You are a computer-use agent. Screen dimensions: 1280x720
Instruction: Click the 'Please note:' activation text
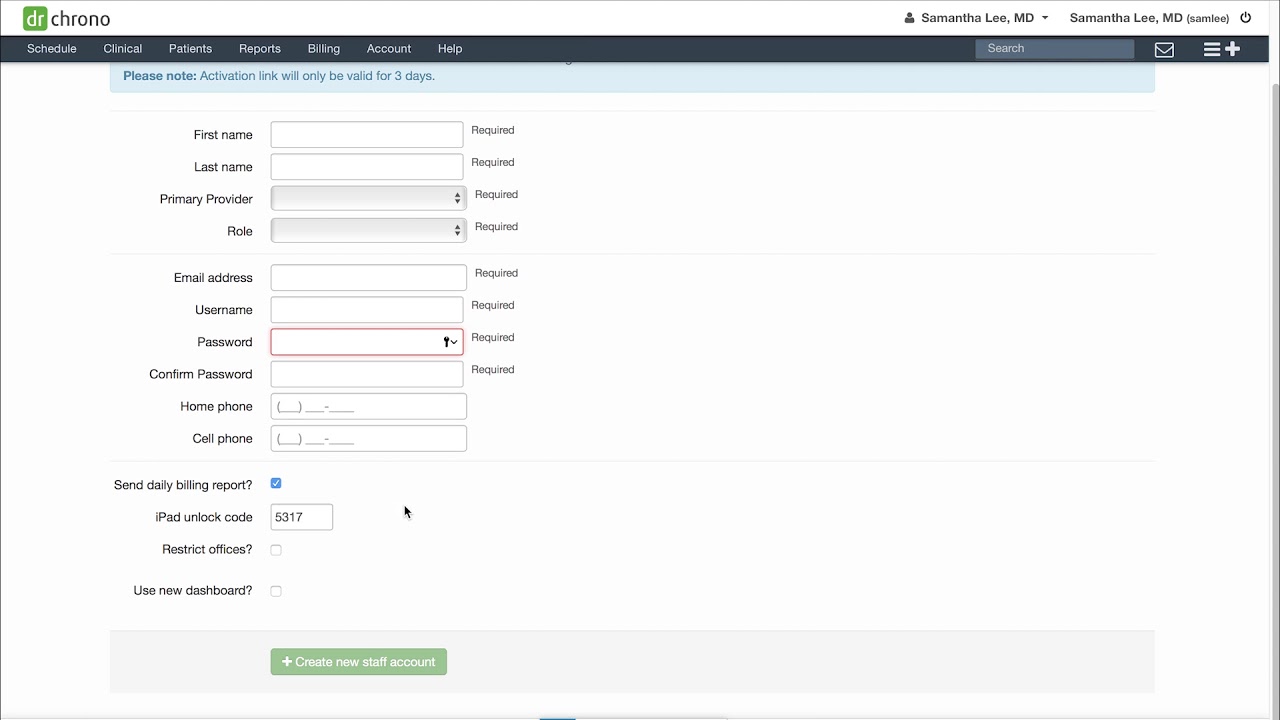coord(279,76)
